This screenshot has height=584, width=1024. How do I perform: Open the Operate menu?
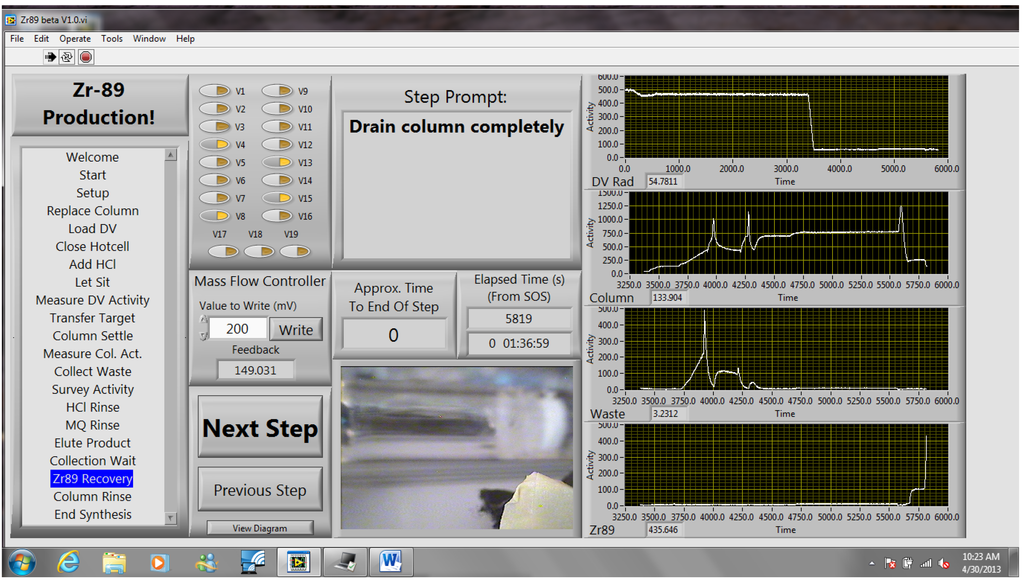75,39
